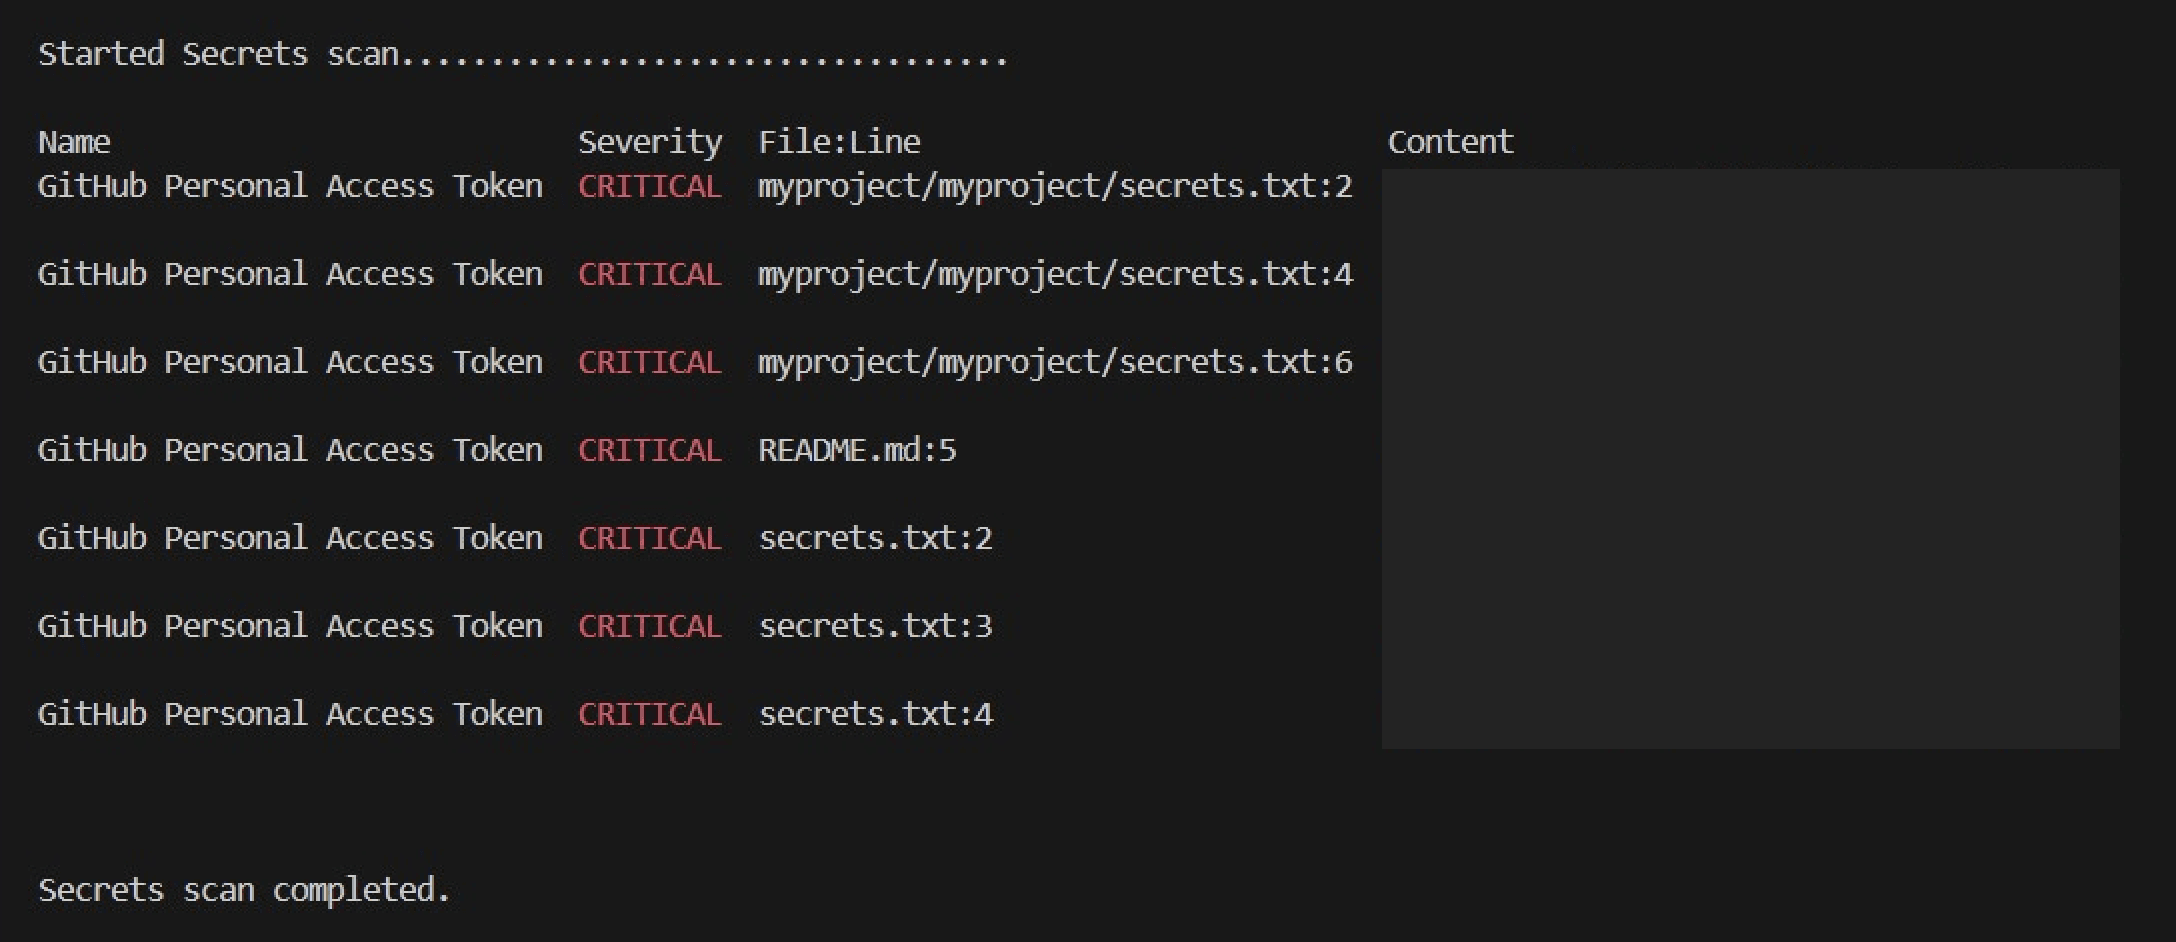Click the redacted Content block
This screenshot has width=2176, height=942.
[x=1750, y=458]
